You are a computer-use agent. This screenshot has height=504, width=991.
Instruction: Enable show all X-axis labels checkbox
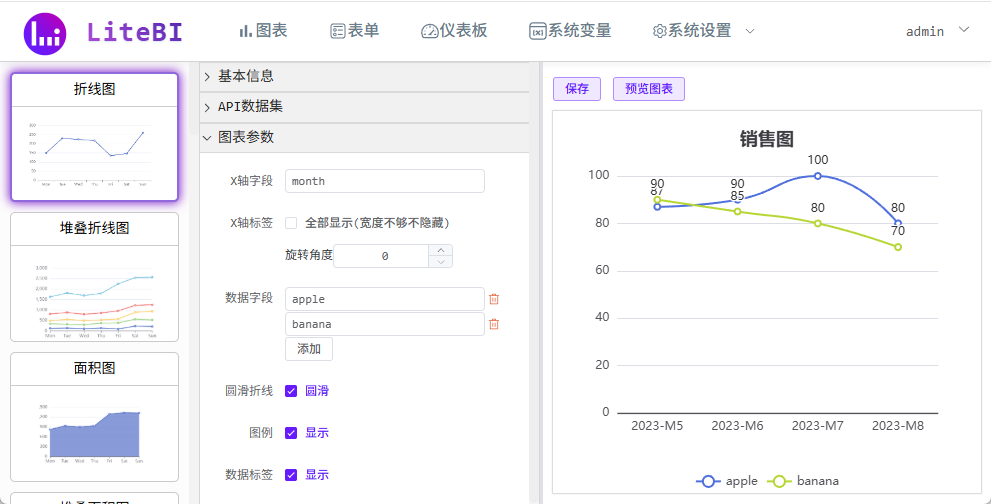pos(291,223)
